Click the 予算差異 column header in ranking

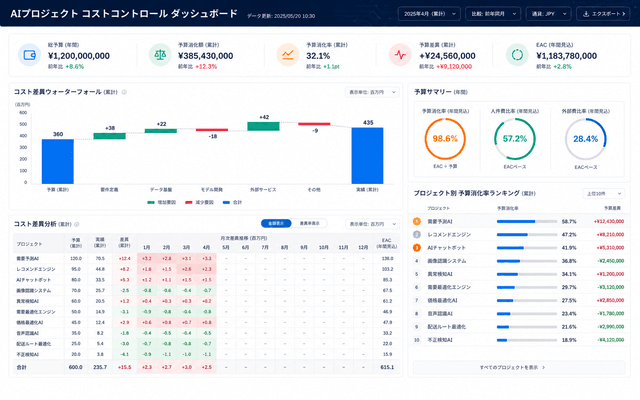612,208
